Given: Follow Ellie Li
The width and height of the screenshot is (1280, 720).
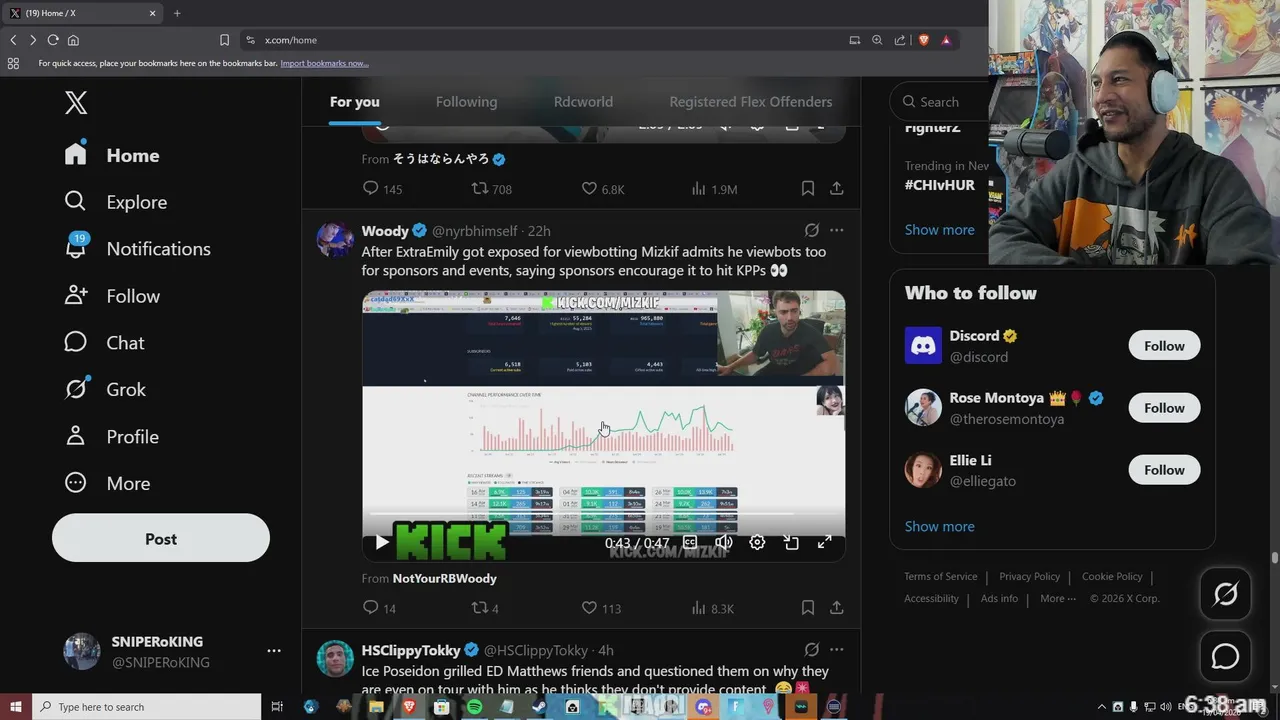Looking at the screenshot, I should tap(1164, 470).
